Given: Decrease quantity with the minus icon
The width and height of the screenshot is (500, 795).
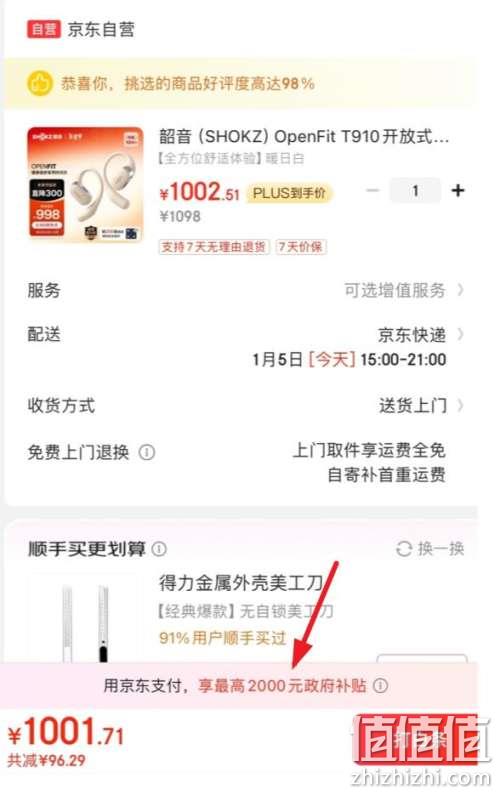Looking at the screenshot, I should tap(373, 191).
